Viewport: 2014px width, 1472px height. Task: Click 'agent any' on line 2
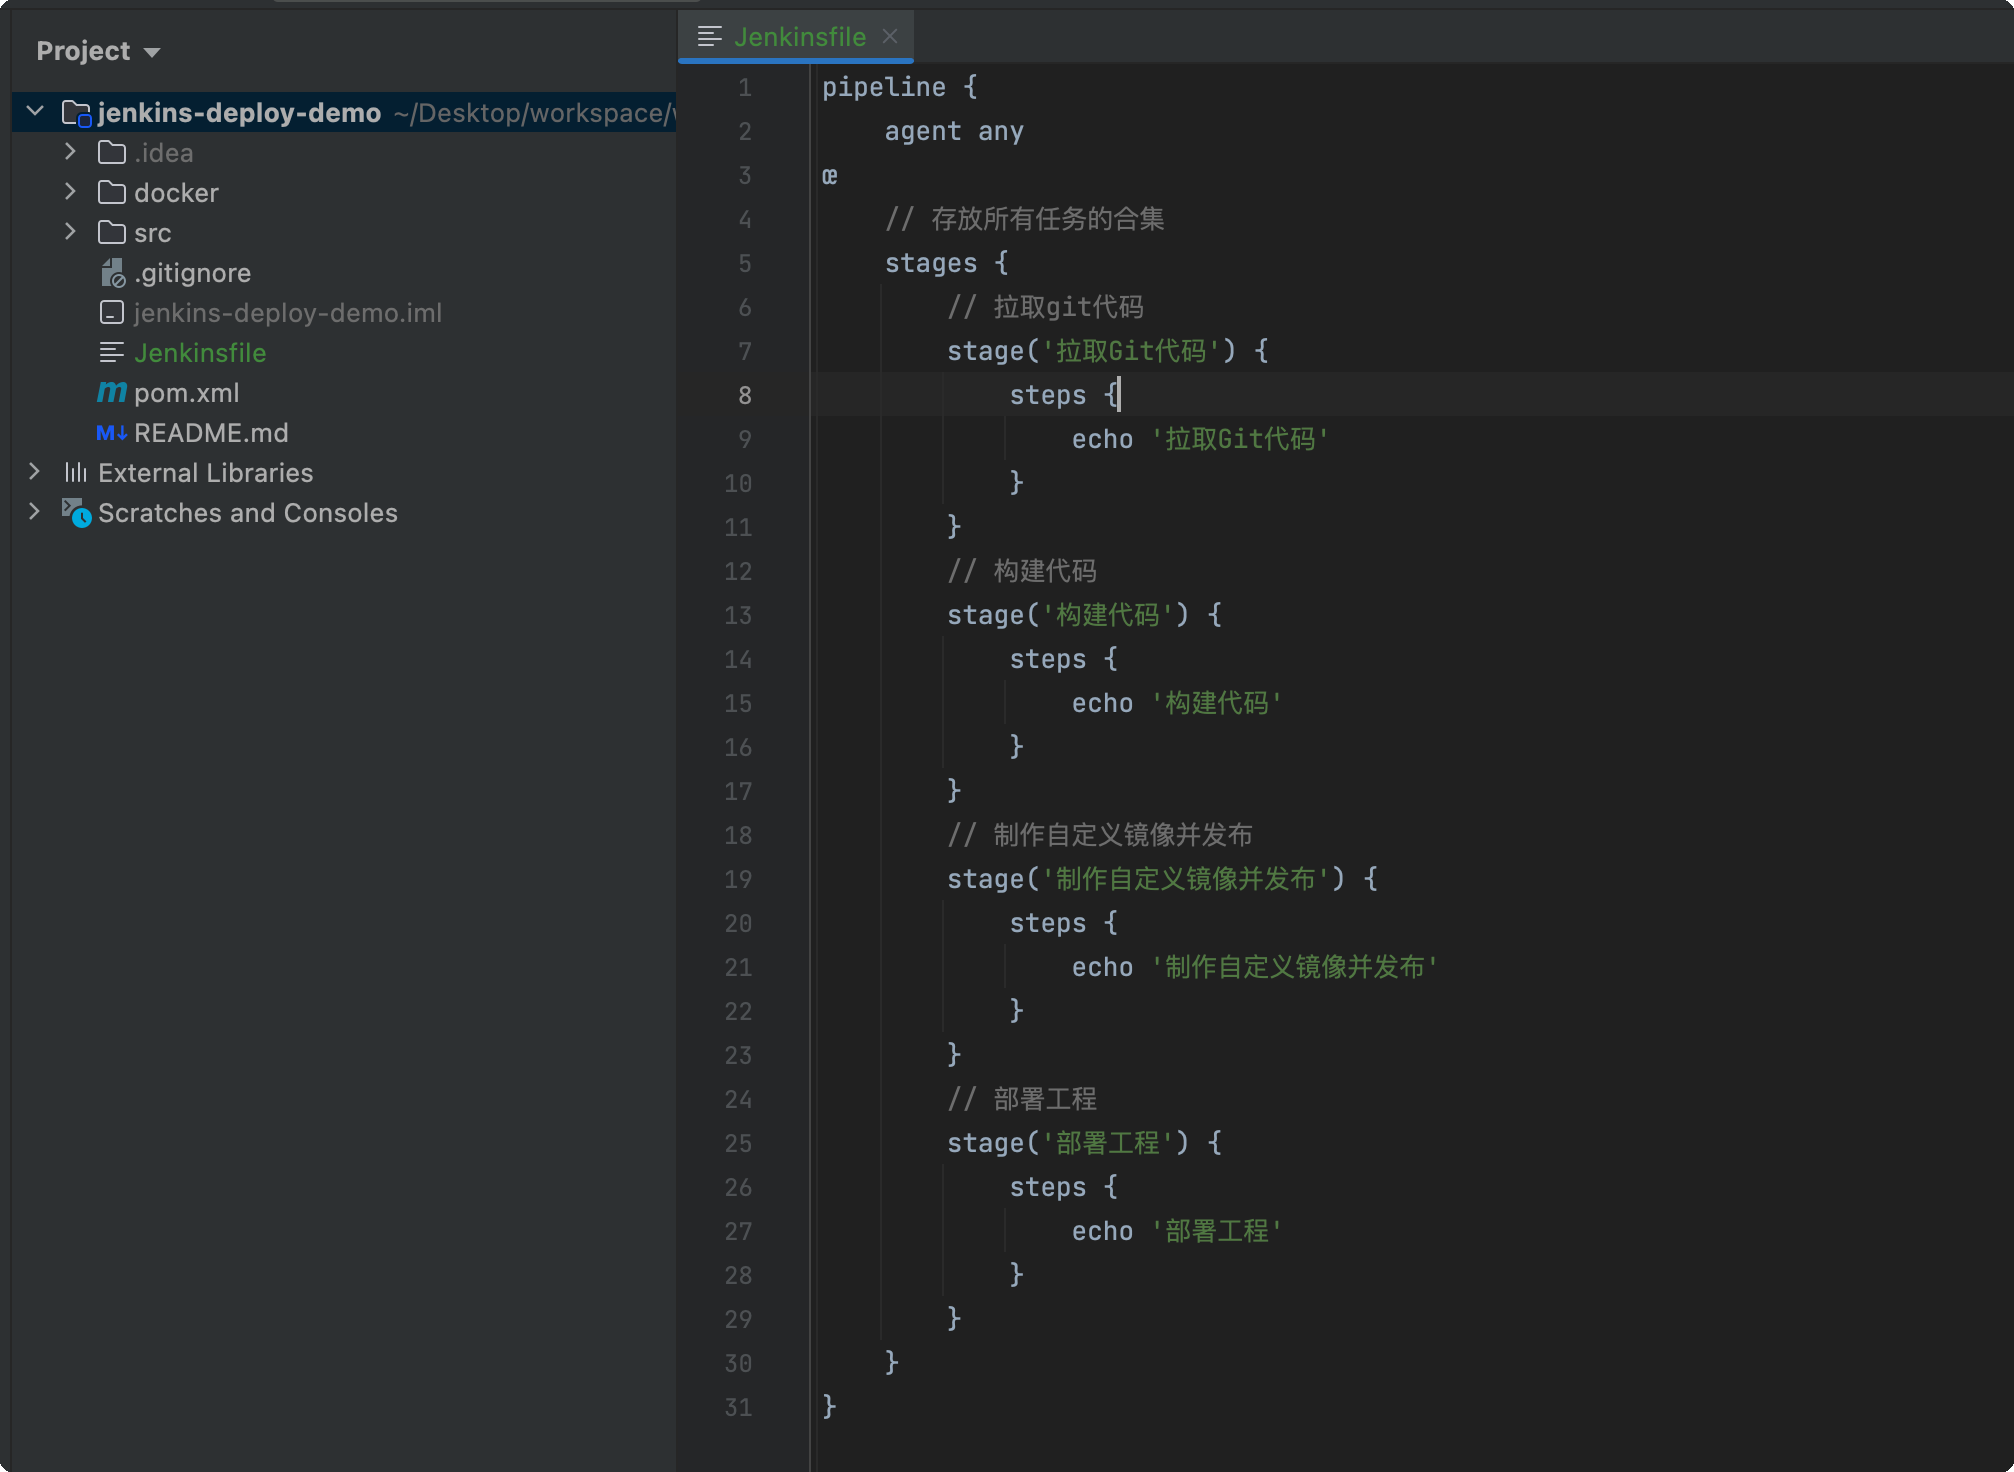[x=954, y=131]
